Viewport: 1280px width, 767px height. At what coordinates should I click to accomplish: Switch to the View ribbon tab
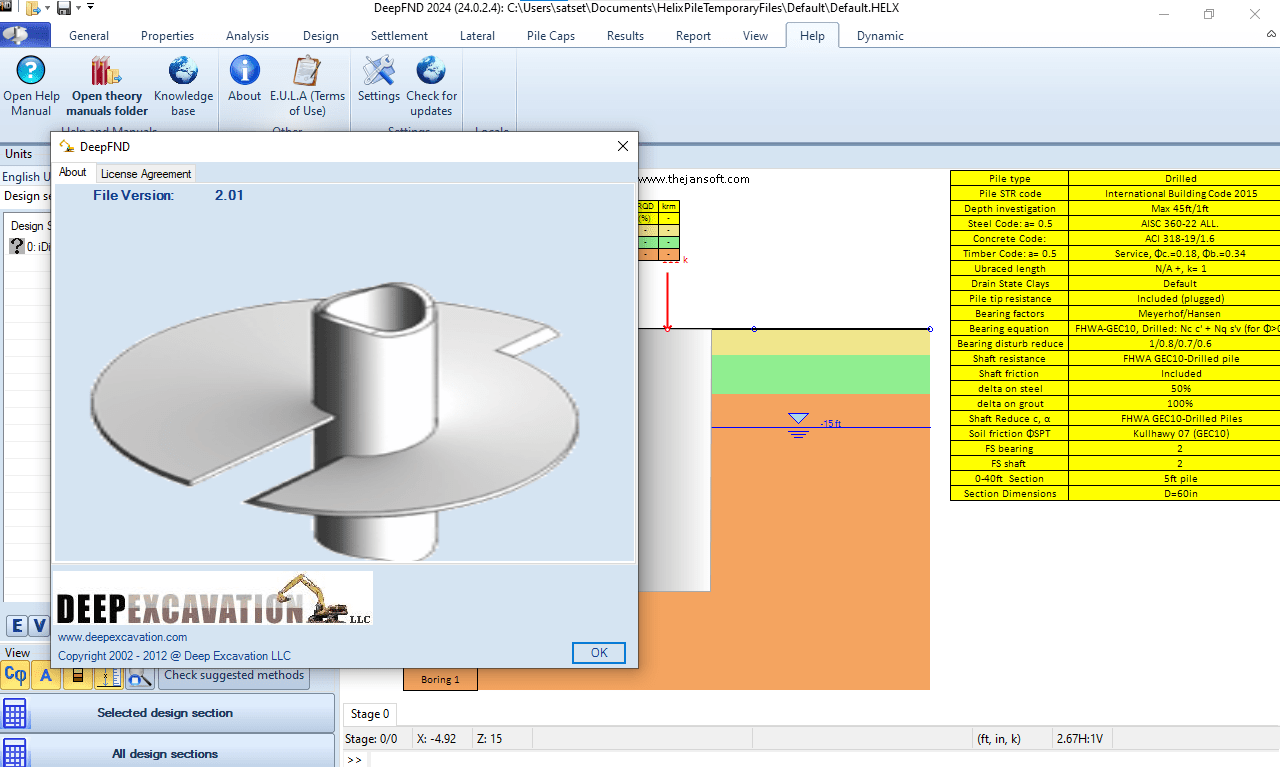click(756, 36)
